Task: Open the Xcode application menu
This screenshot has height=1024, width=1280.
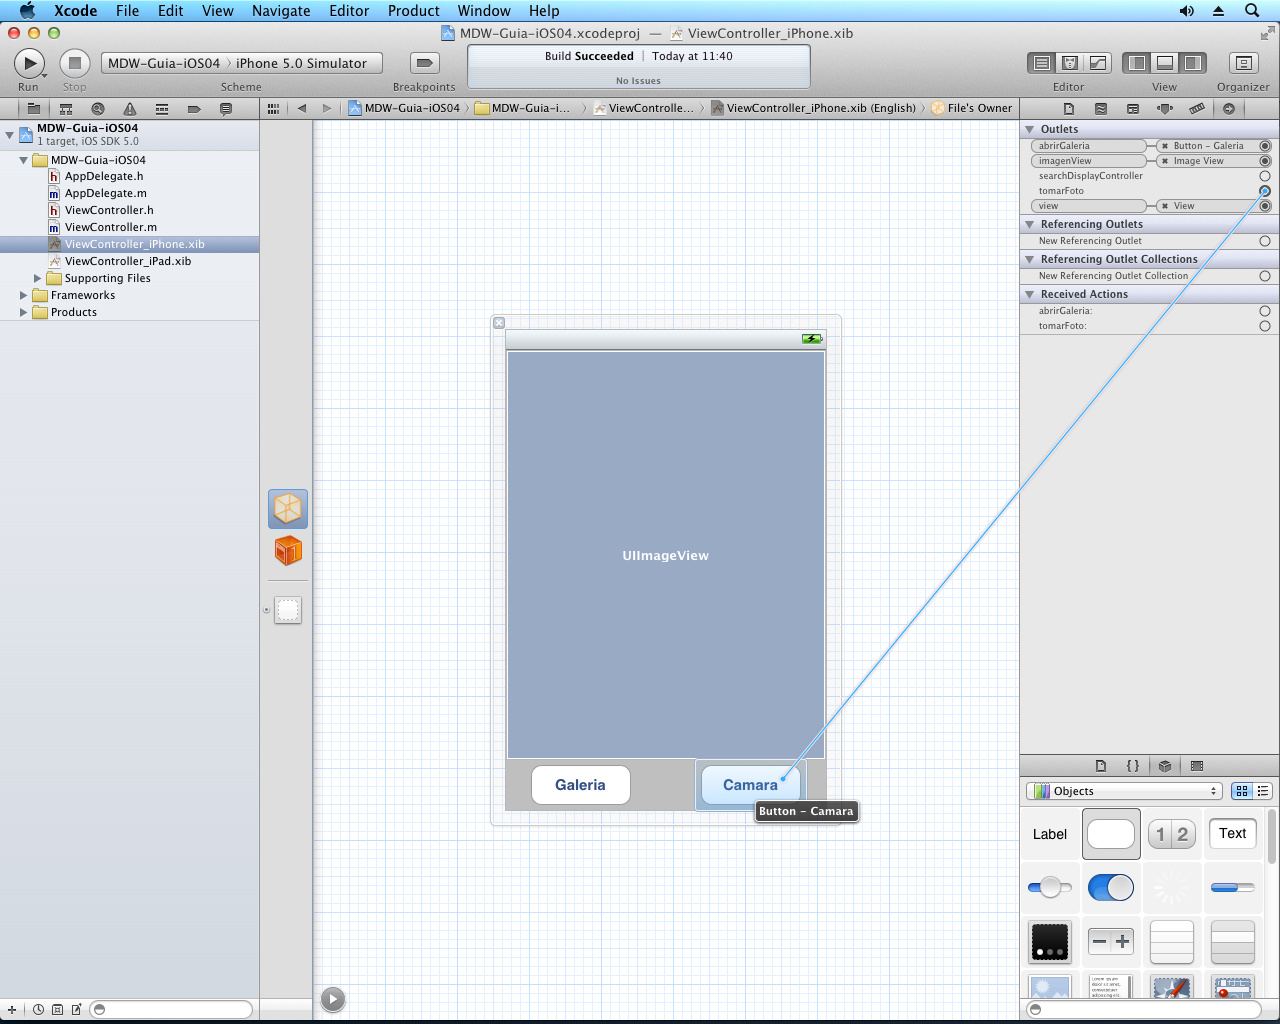Action: click(x=75, y=11)
